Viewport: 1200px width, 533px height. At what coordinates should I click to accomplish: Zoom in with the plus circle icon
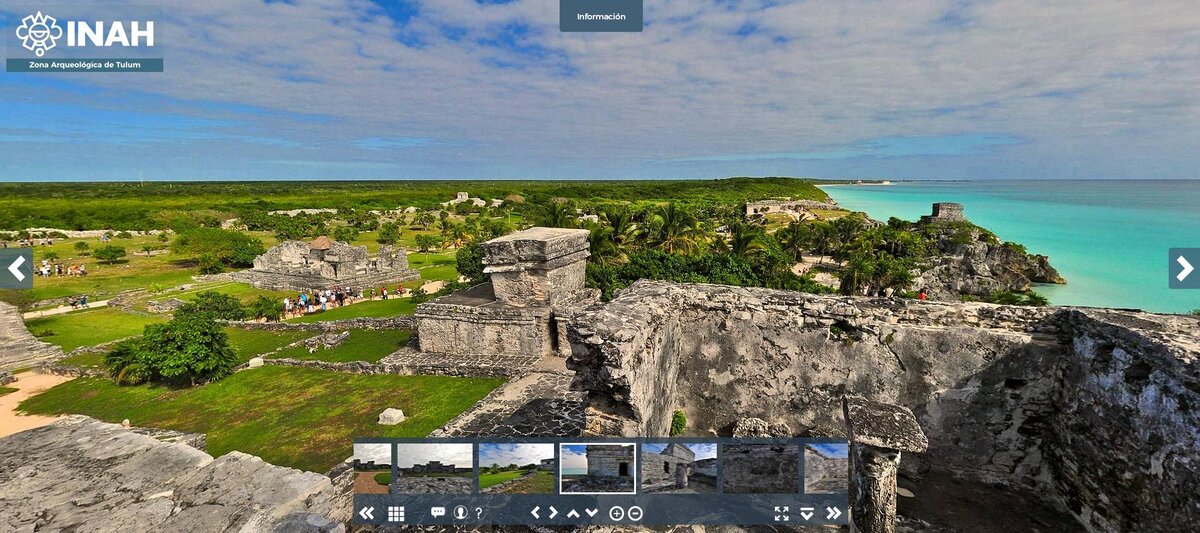click(x=616, y=513)
